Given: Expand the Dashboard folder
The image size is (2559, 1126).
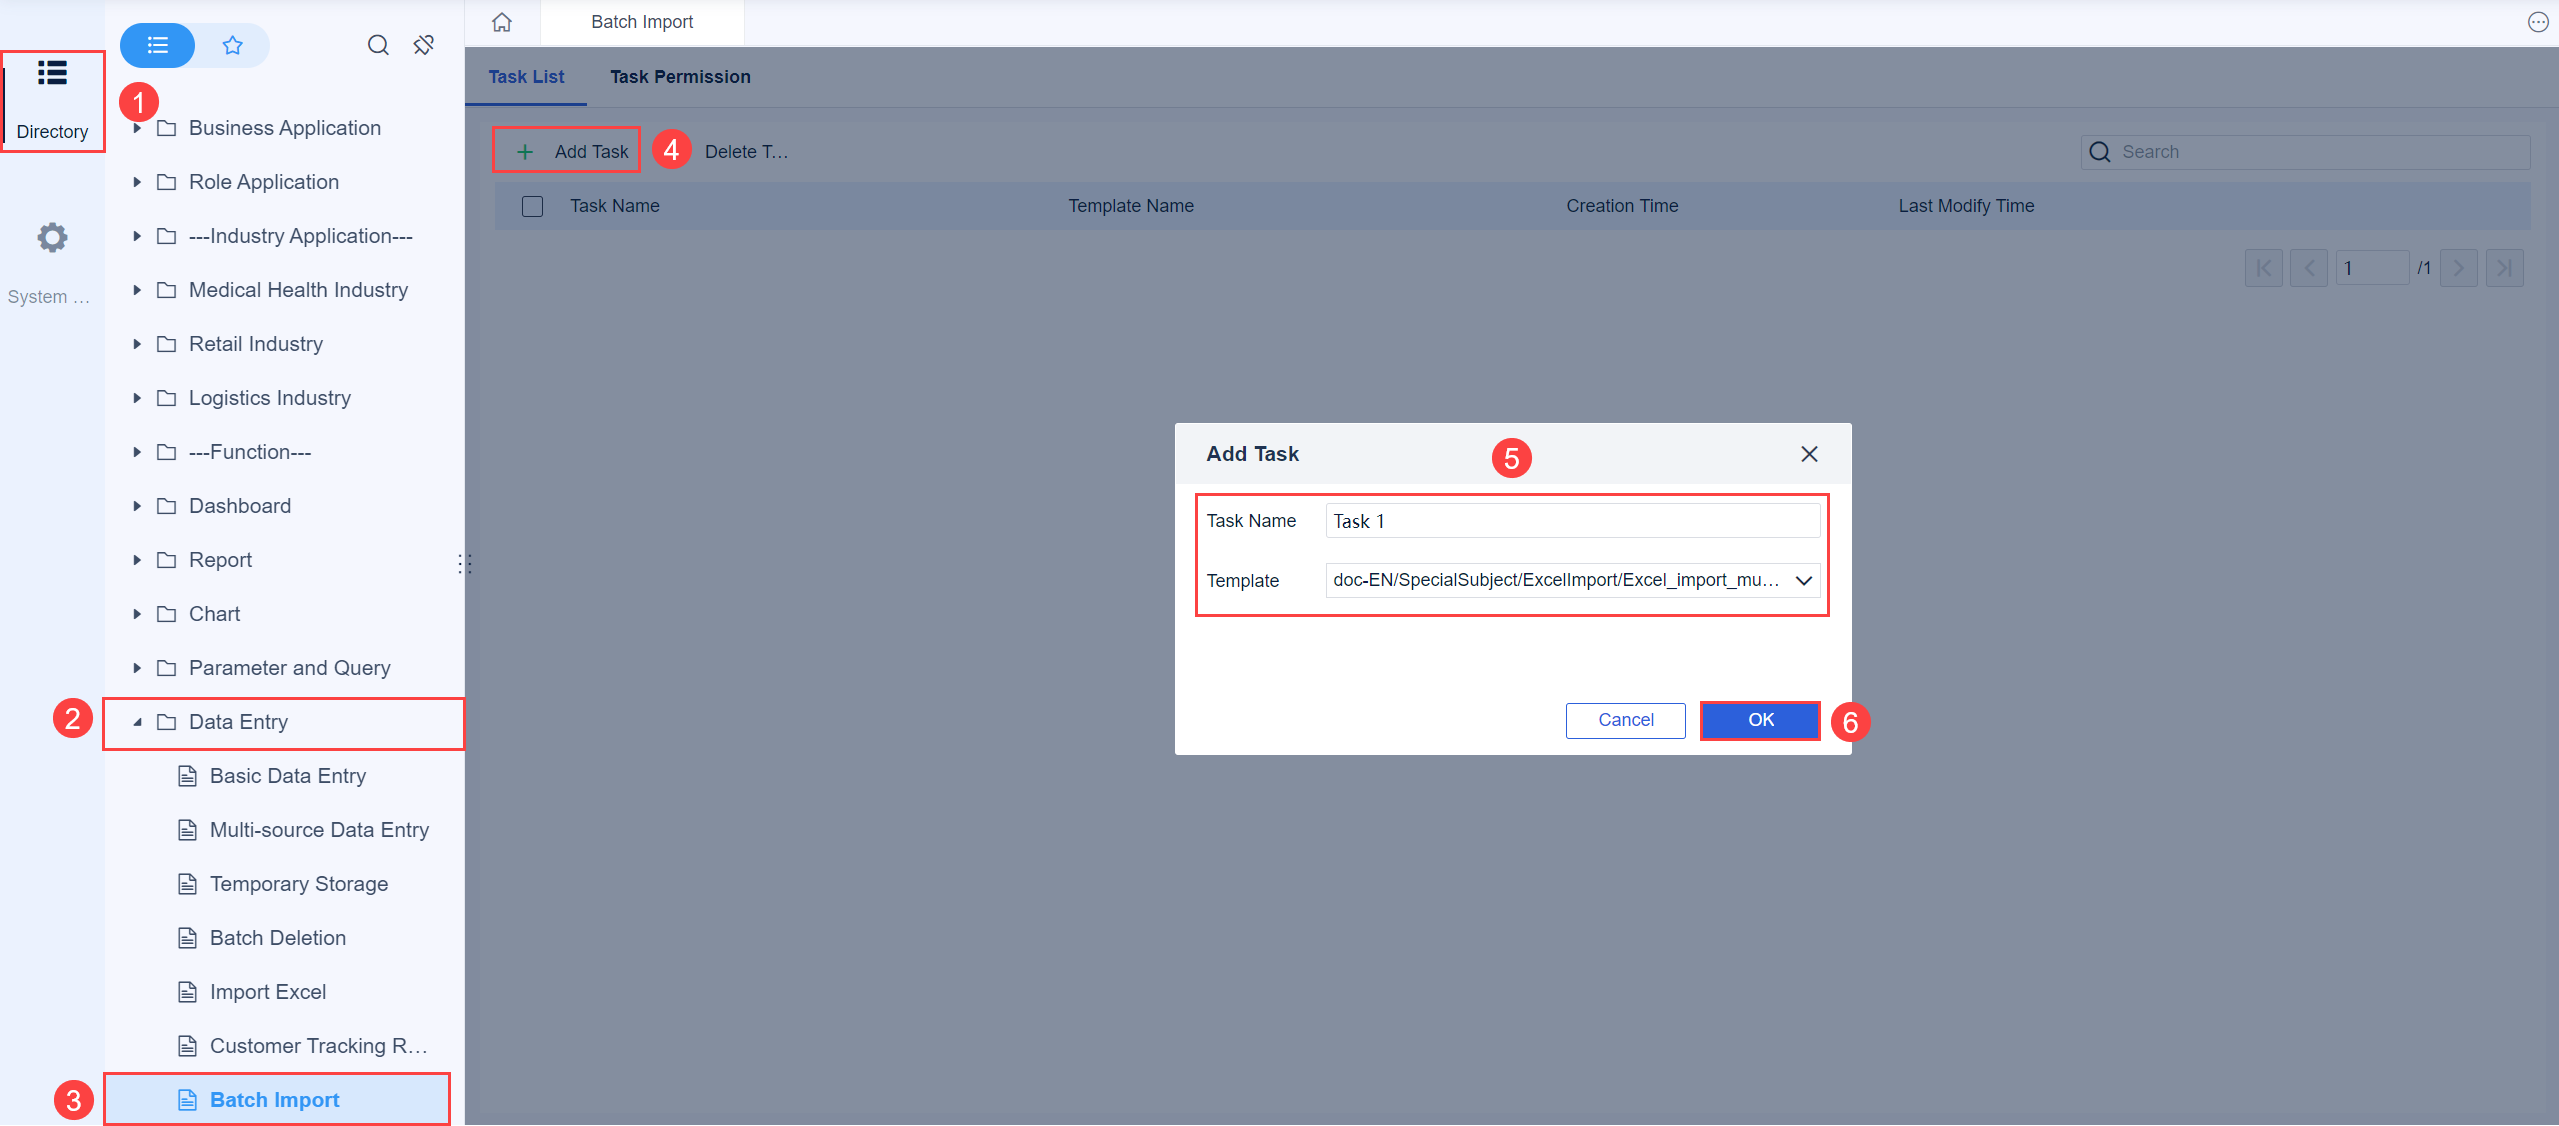Looking at the screenshot, I should 137,505.
